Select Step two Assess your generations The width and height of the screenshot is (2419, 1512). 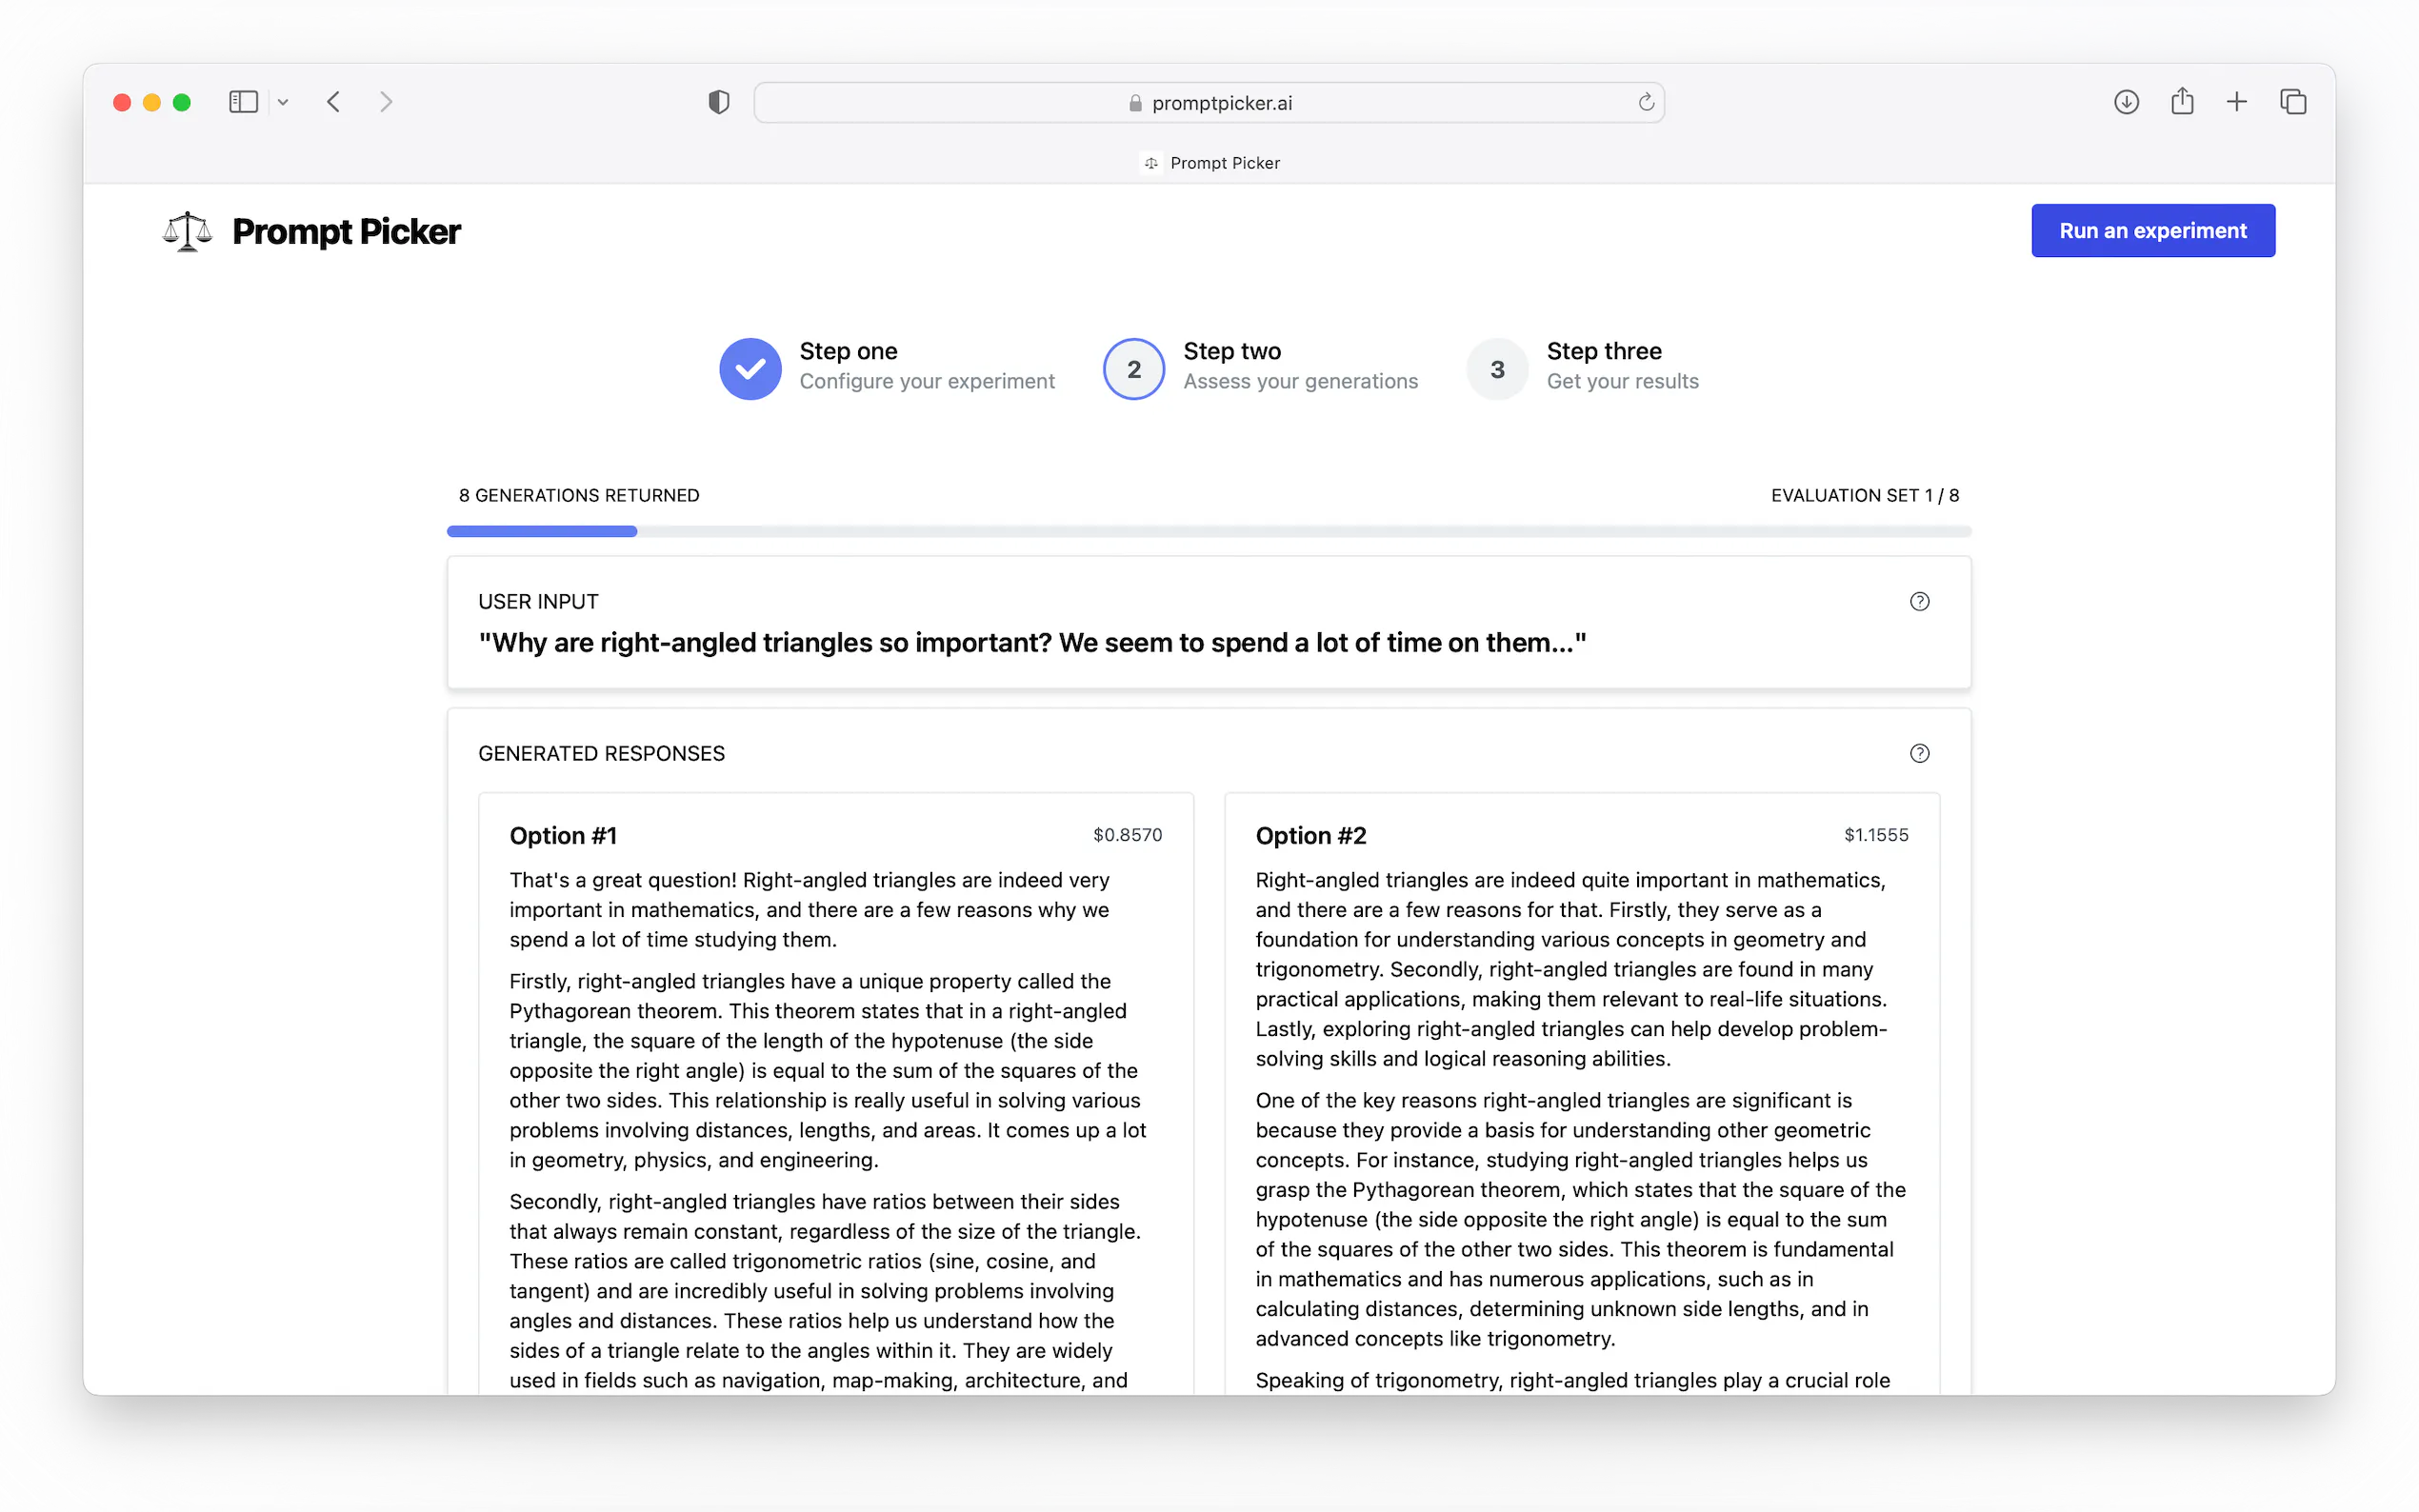point(1260,367)
